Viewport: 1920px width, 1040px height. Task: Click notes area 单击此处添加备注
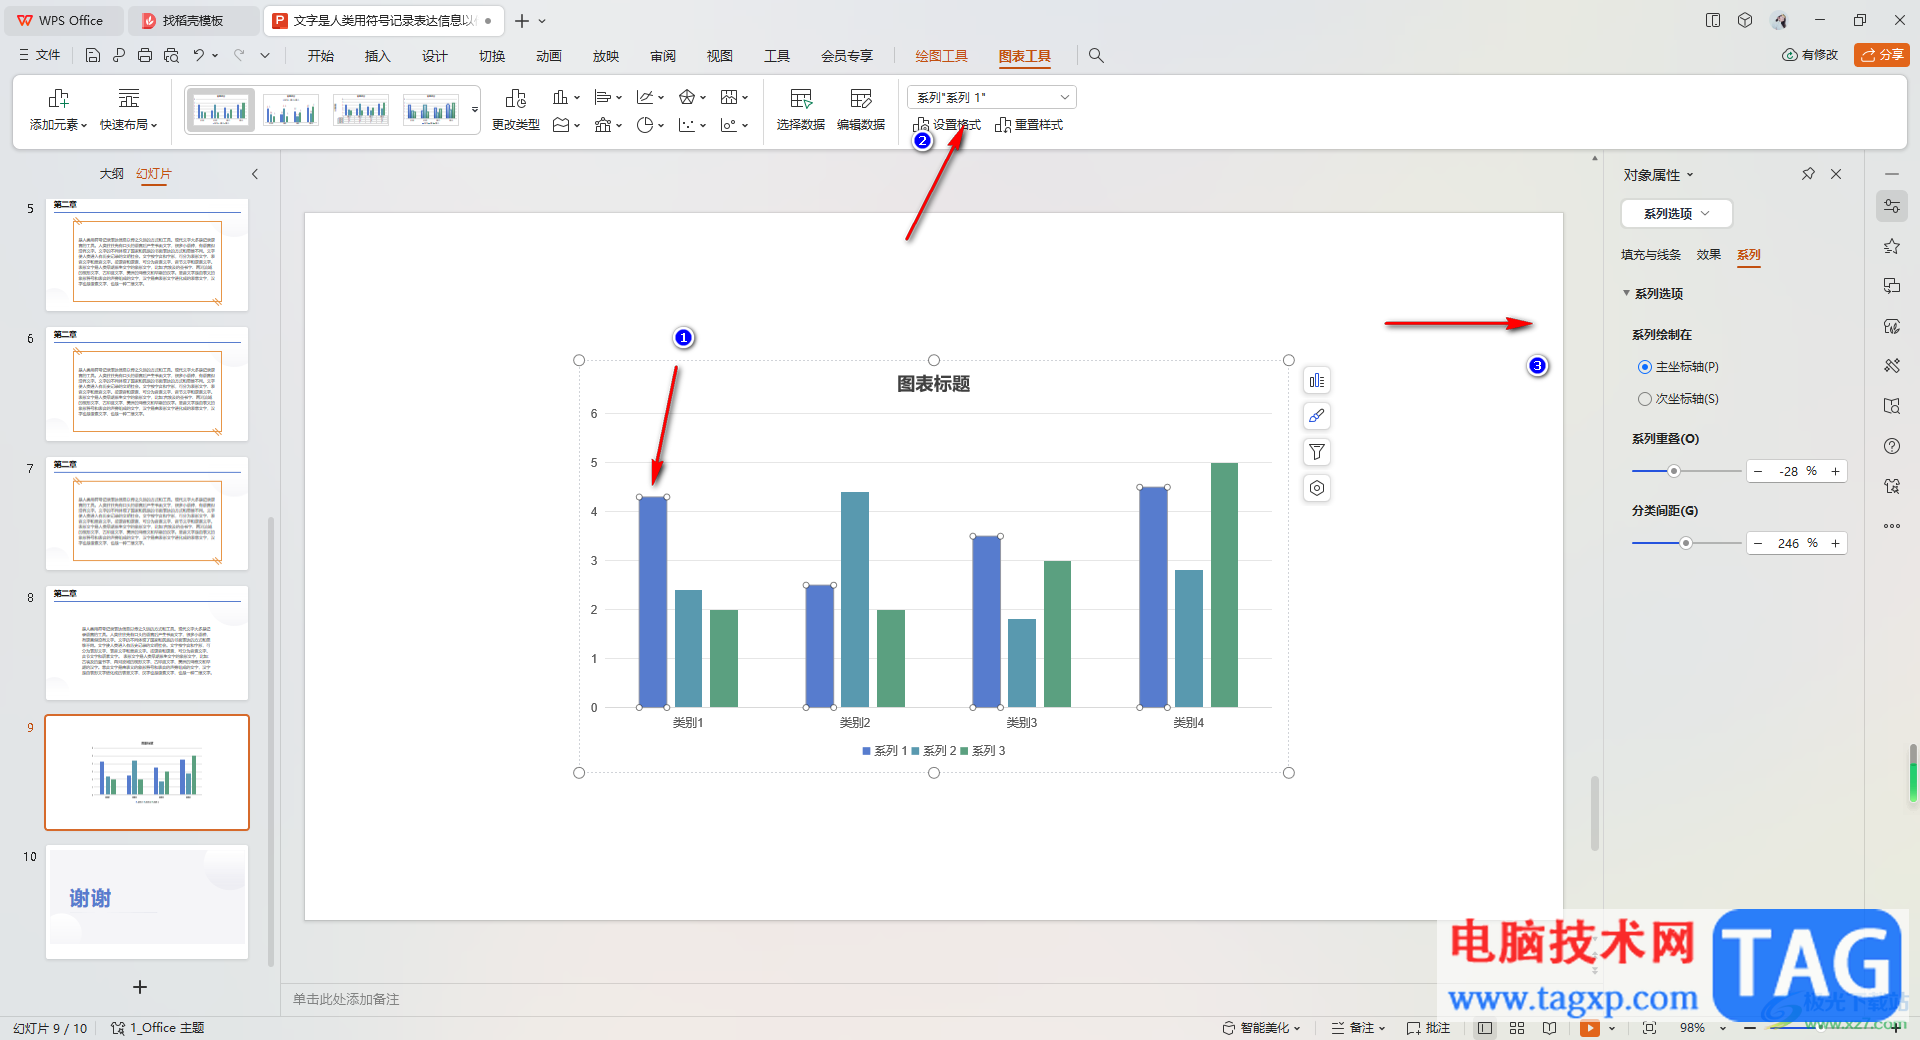346,999
